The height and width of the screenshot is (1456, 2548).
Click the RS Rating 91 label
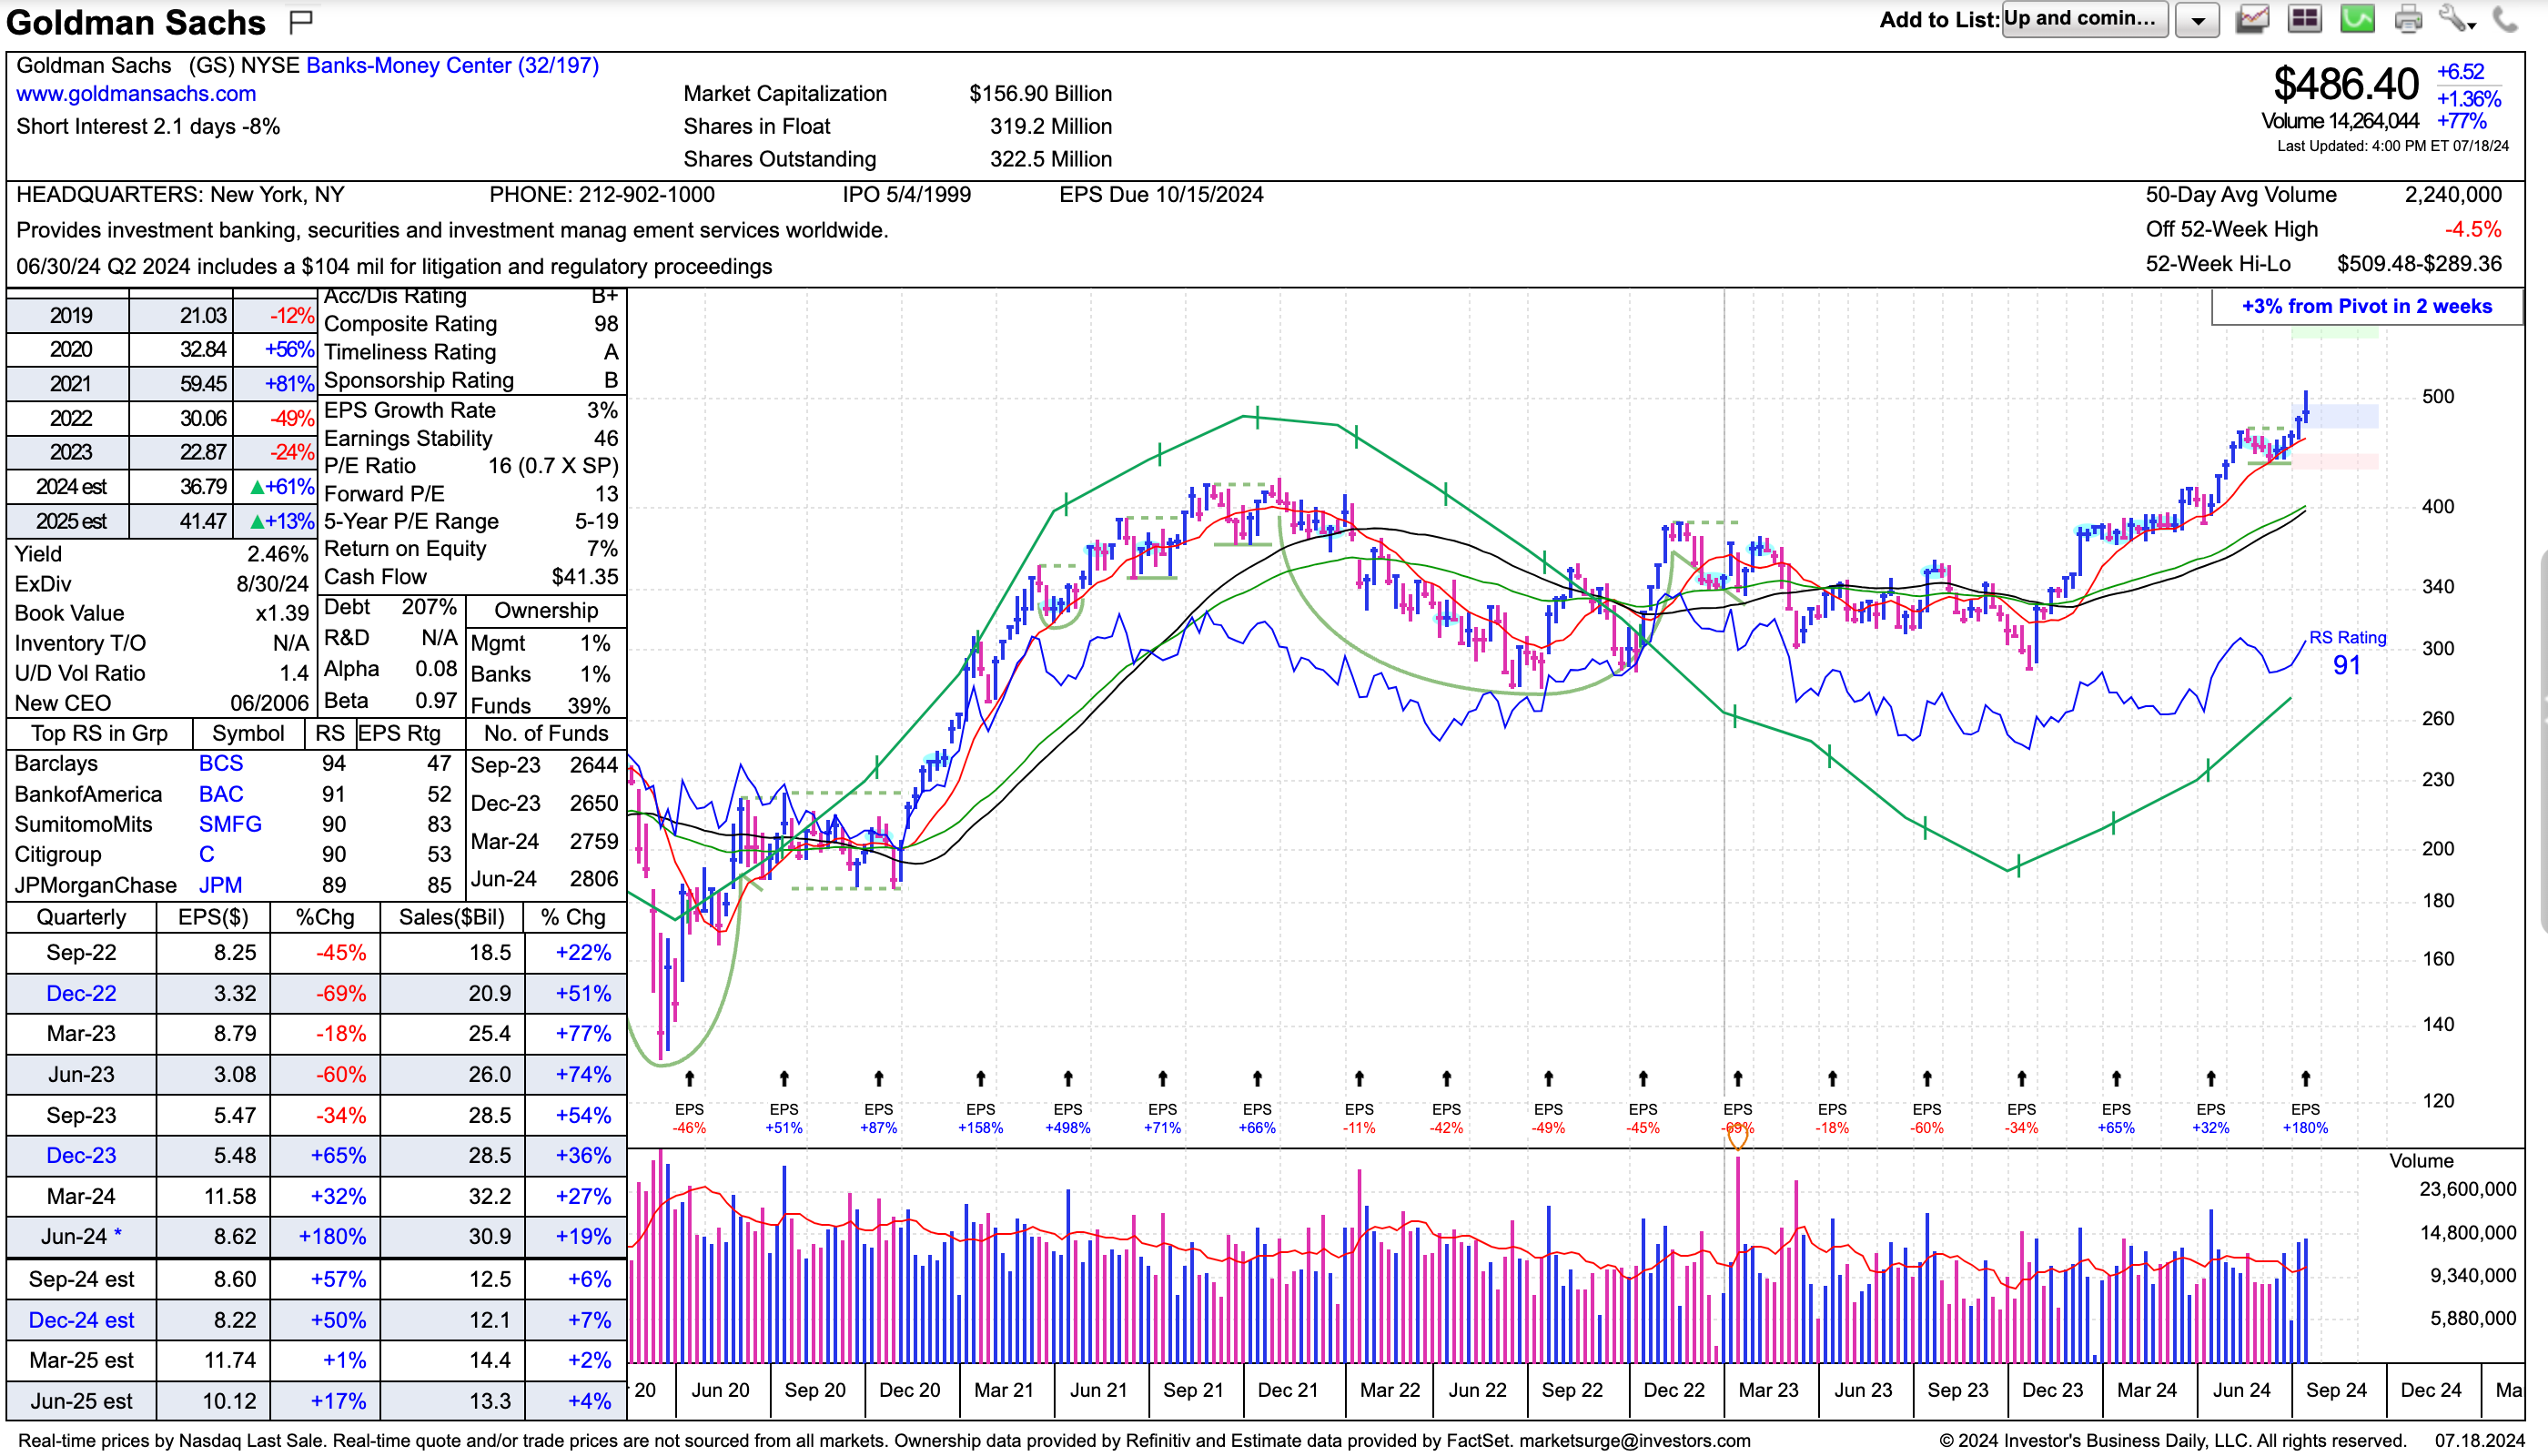pos(2347,654)
